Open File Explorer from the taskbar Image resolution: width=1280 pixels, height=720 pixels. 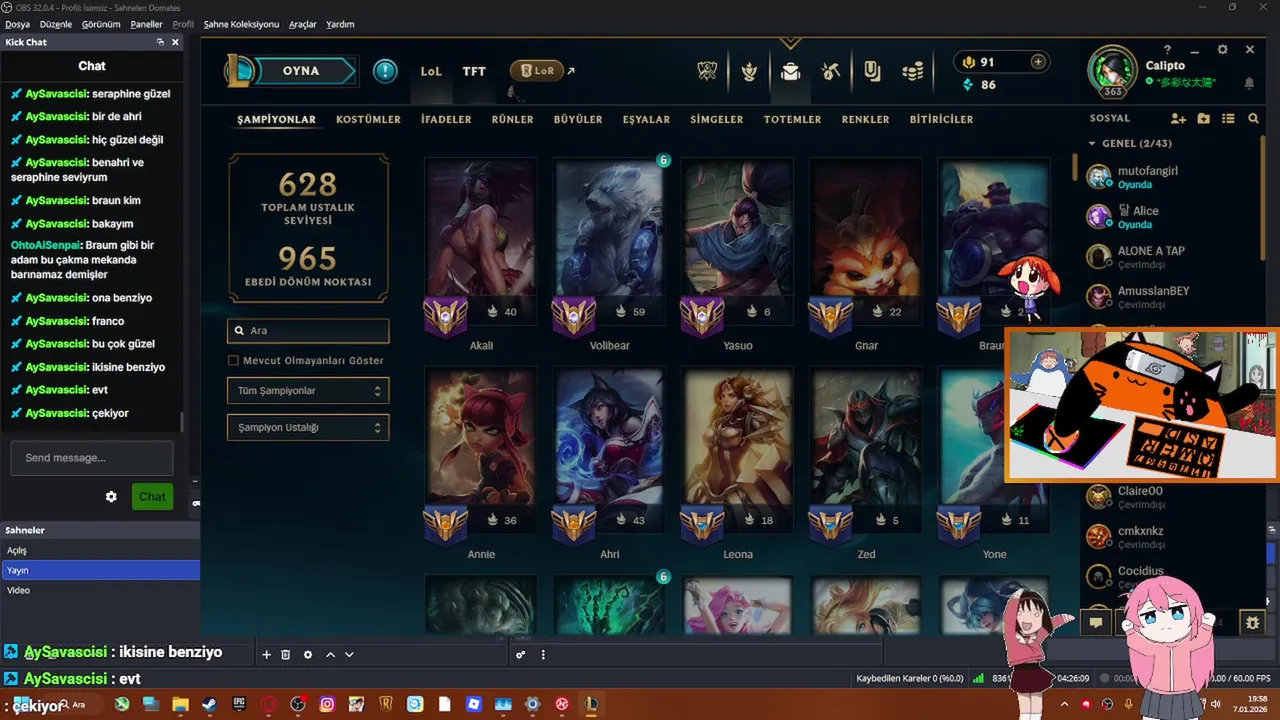[x=180, y=705]
